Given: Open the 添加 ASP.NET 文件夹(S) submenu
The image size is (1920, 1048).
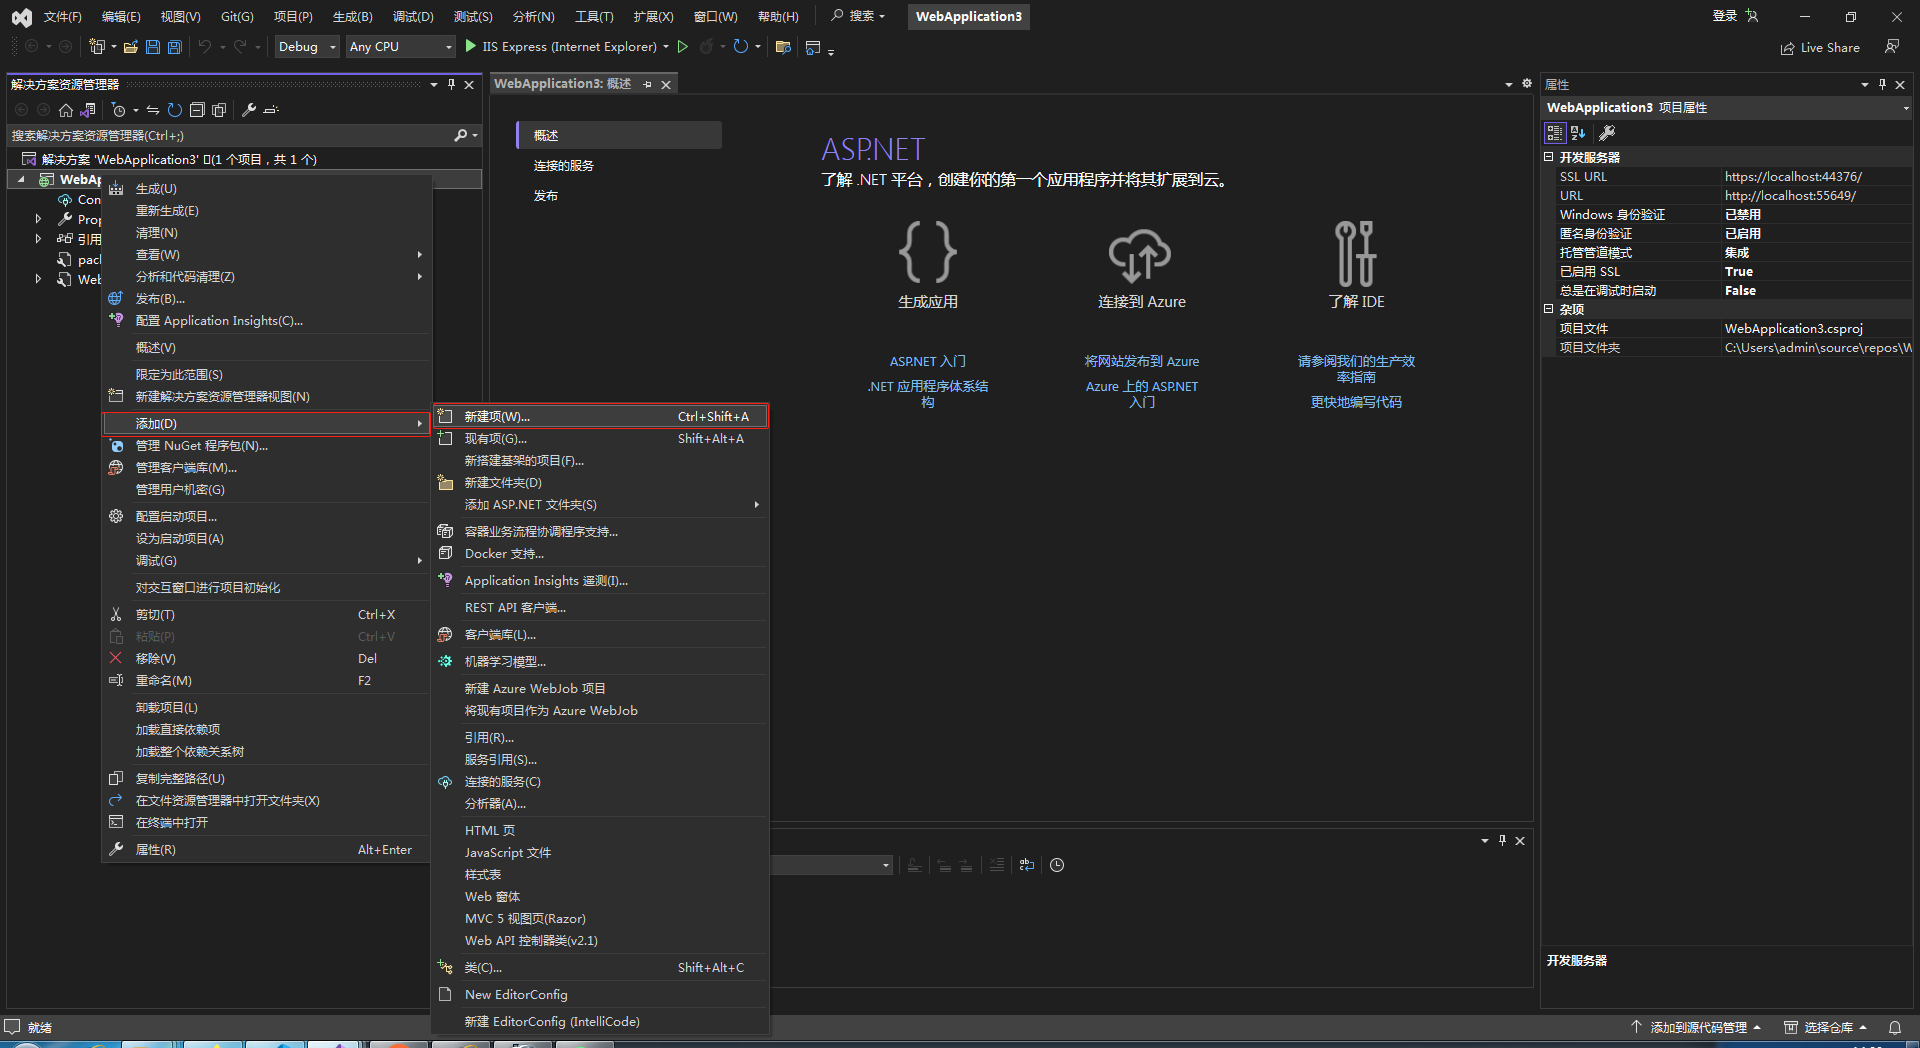Looking at the screenshot, I should point(600,504).
